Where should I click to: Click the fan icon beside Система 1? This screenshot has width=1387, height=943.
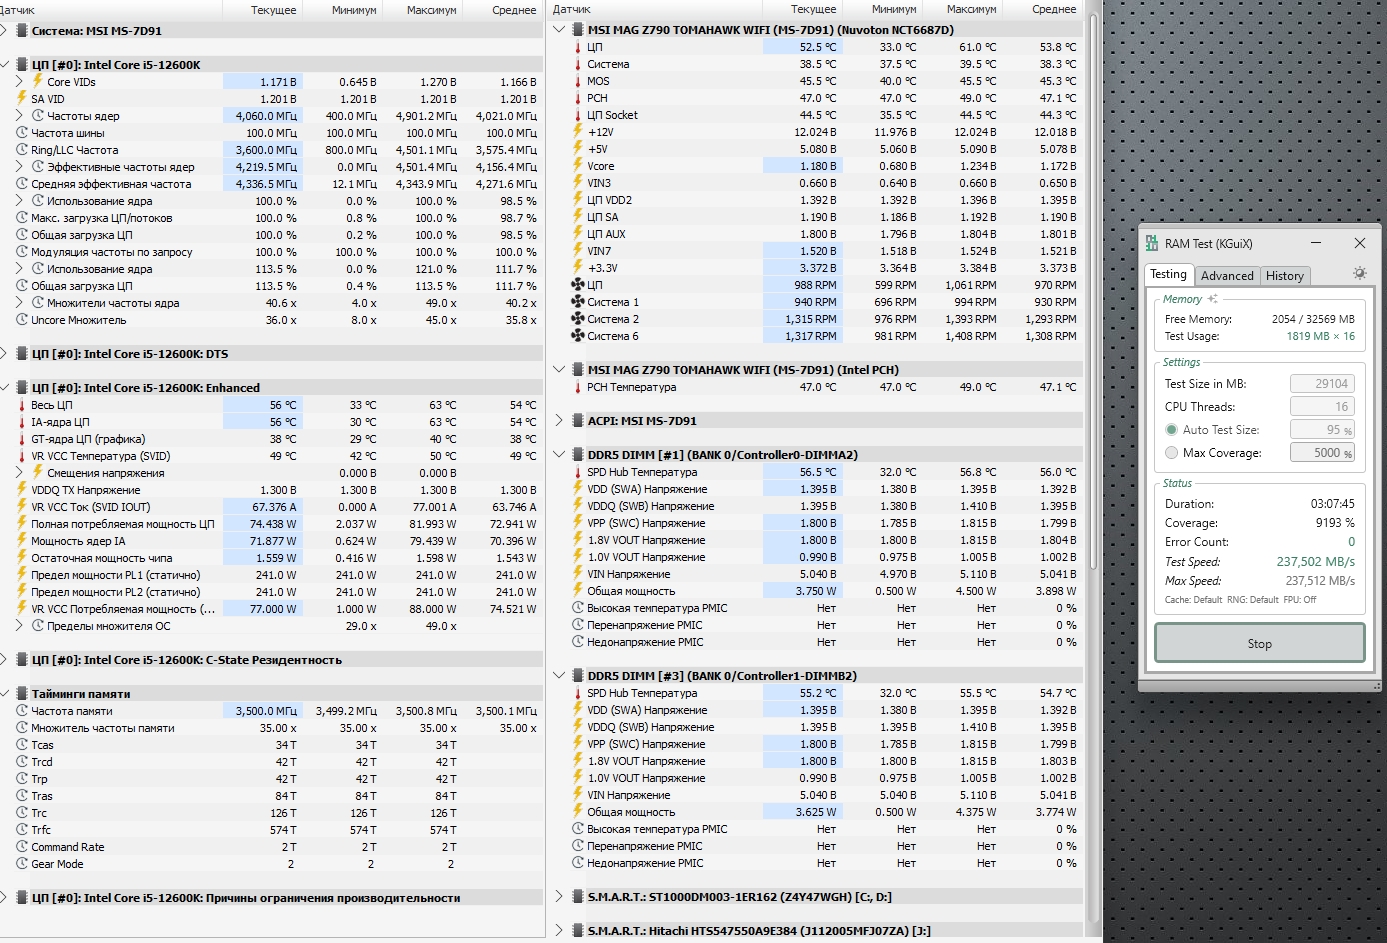578,301
